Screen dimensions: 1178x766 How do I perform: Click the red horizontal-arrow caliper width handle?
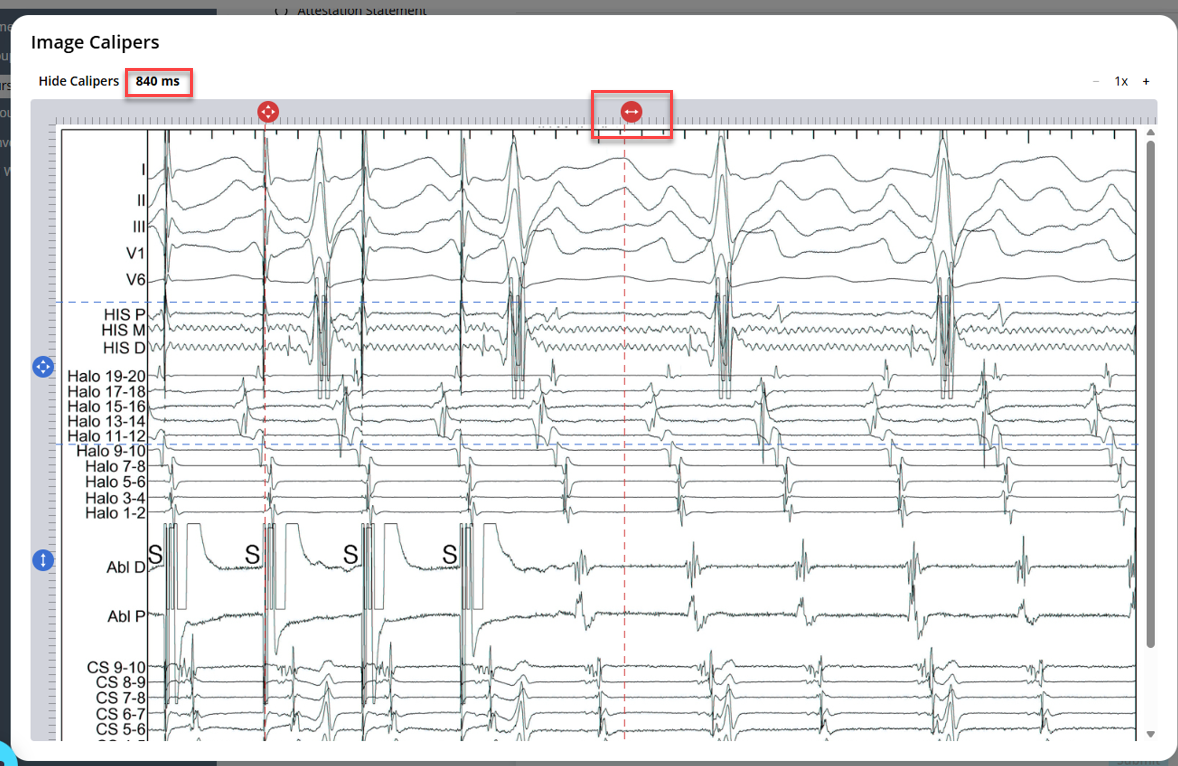point(631,112)
